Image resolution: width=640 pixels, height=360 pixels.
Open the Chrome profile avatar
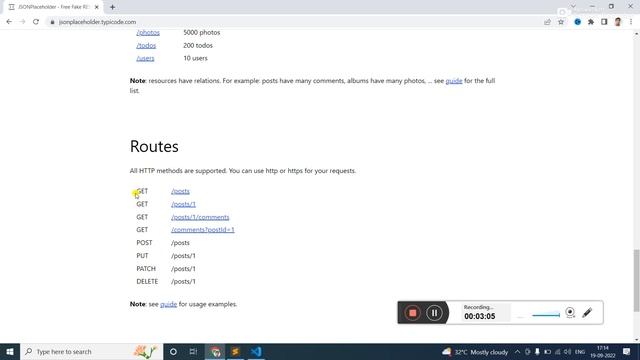tap(618, 22)
